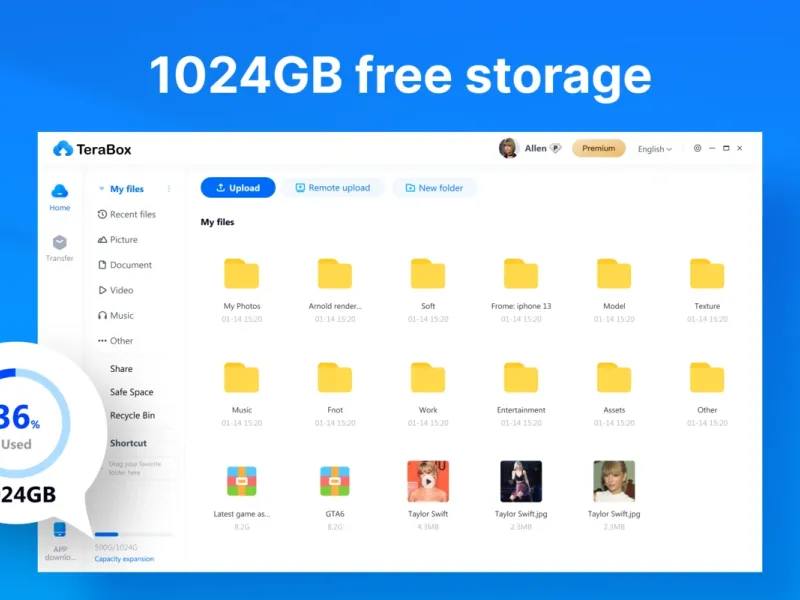Open the settings gear icon
This screenshot has height=600, width=800.
pos(697,148)
